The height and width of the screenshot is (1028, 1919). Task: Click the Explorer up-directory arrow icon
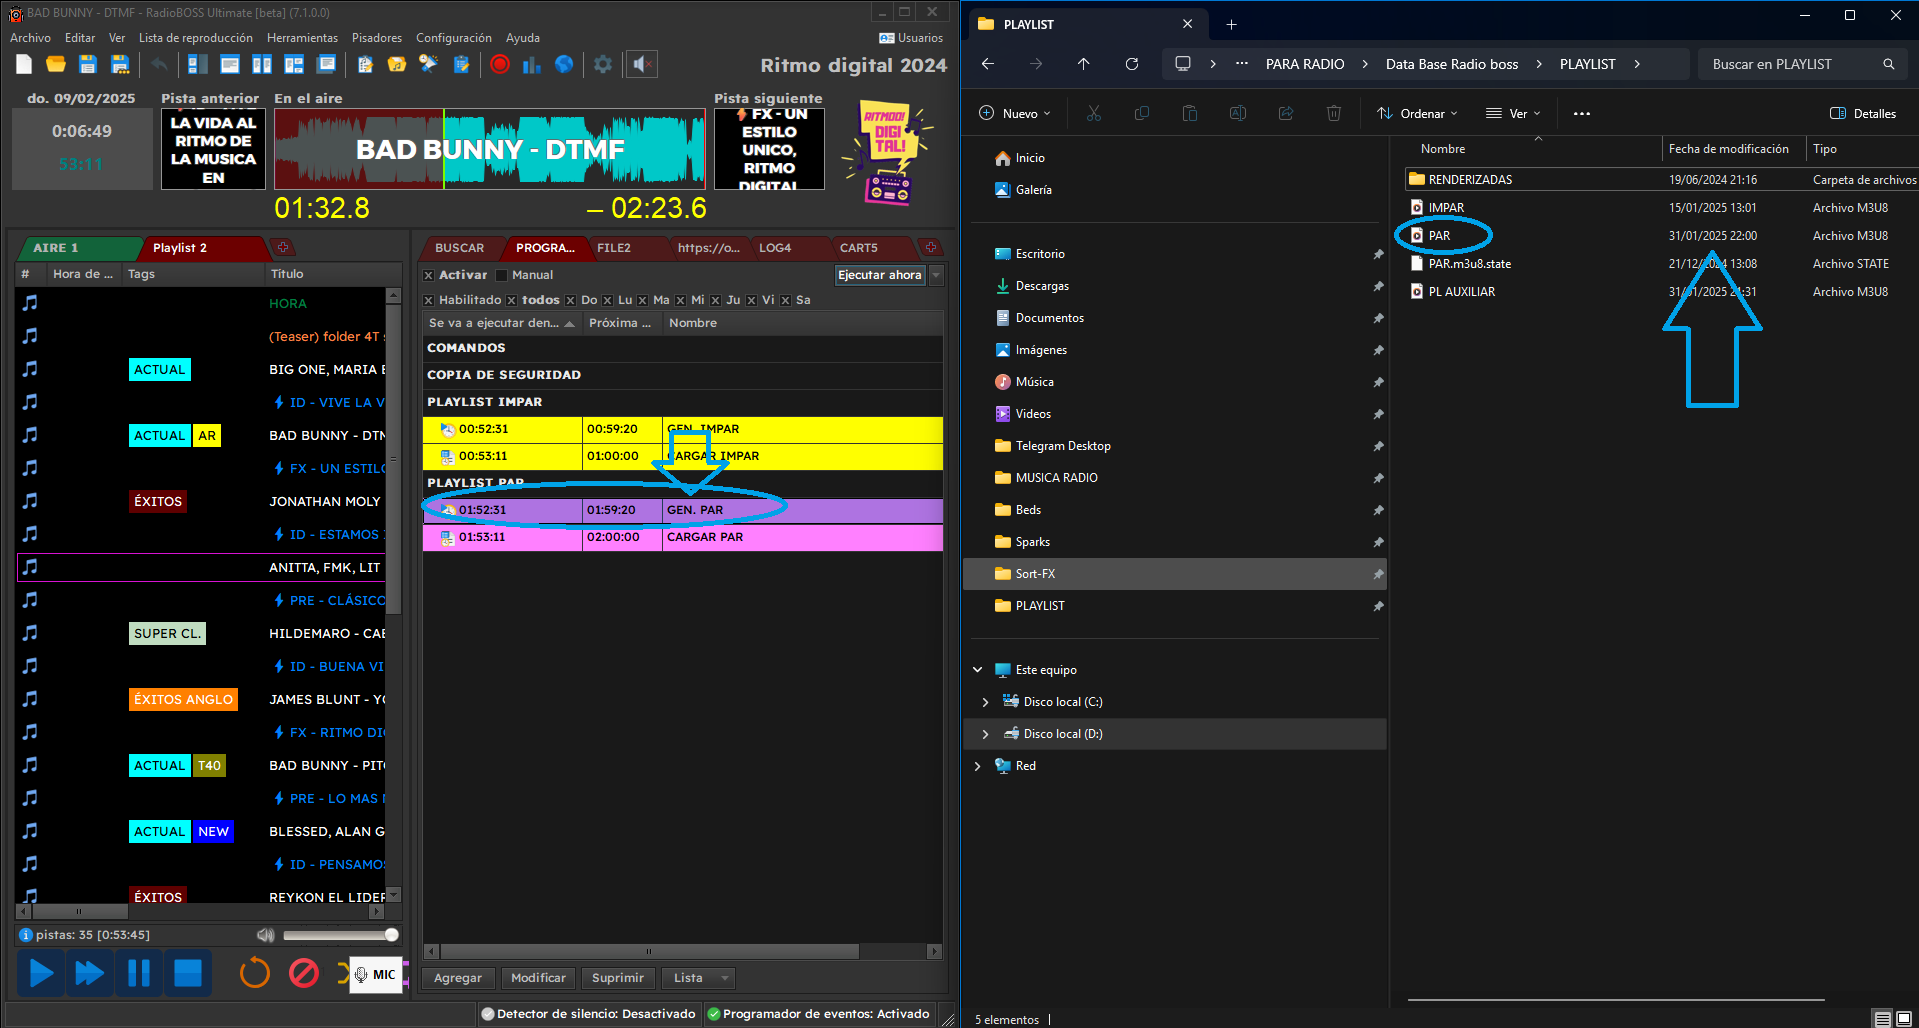pos(1084,64)
